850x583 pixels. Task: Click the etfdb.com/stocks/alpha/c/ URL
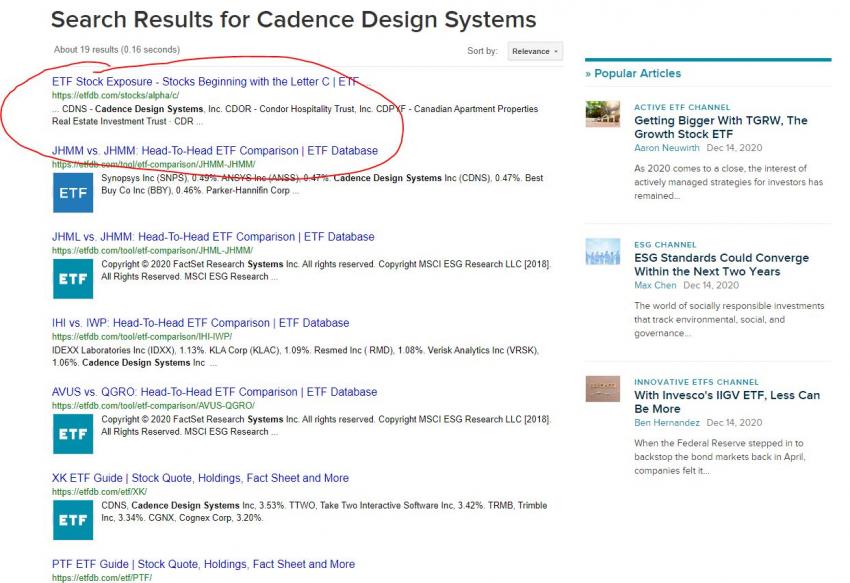pyautogui.click(x=115, y=95)
